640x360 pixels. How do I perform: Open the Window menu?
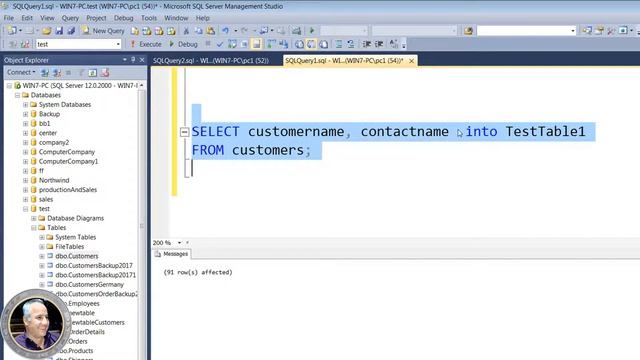[176, 18]
